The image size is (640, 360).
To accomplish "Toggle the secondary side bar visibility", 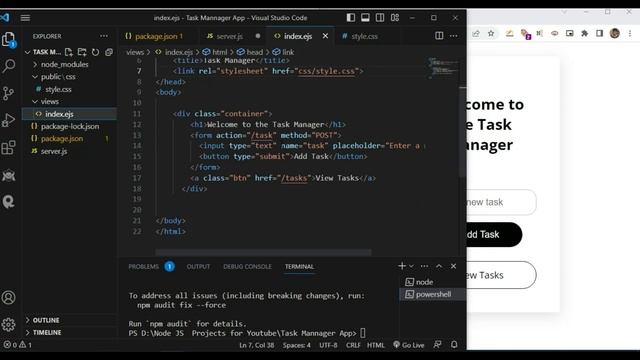I will (x=380, y=18).
